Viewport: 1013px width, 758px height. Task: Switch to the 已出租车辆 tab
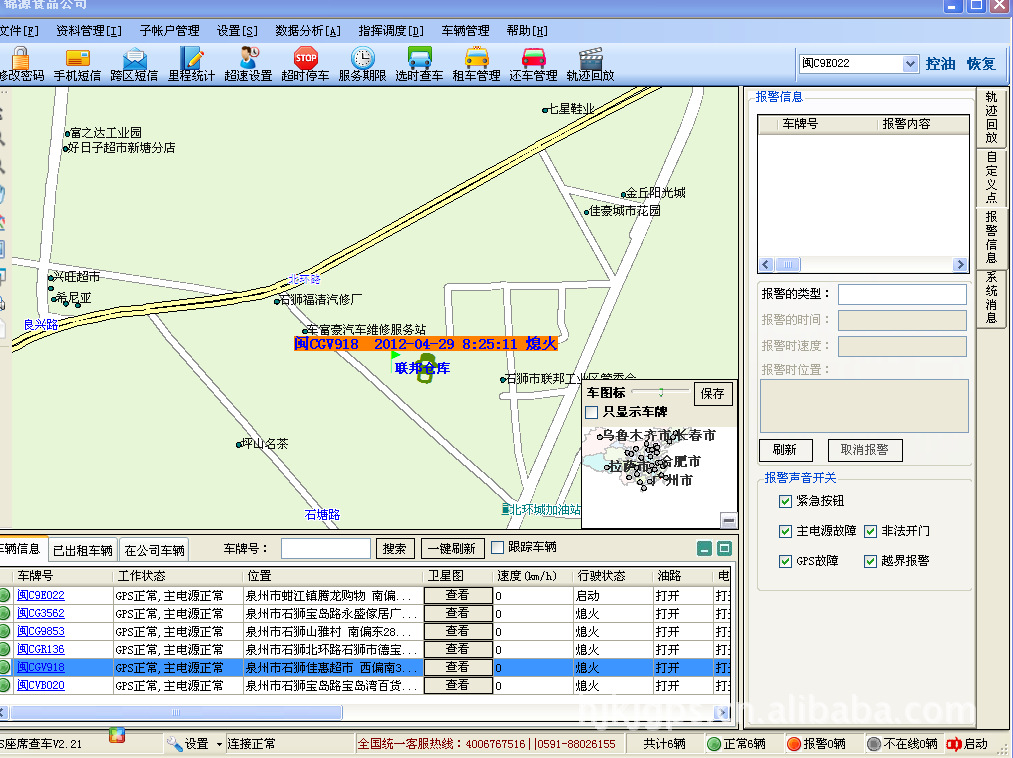coord(83,549)
